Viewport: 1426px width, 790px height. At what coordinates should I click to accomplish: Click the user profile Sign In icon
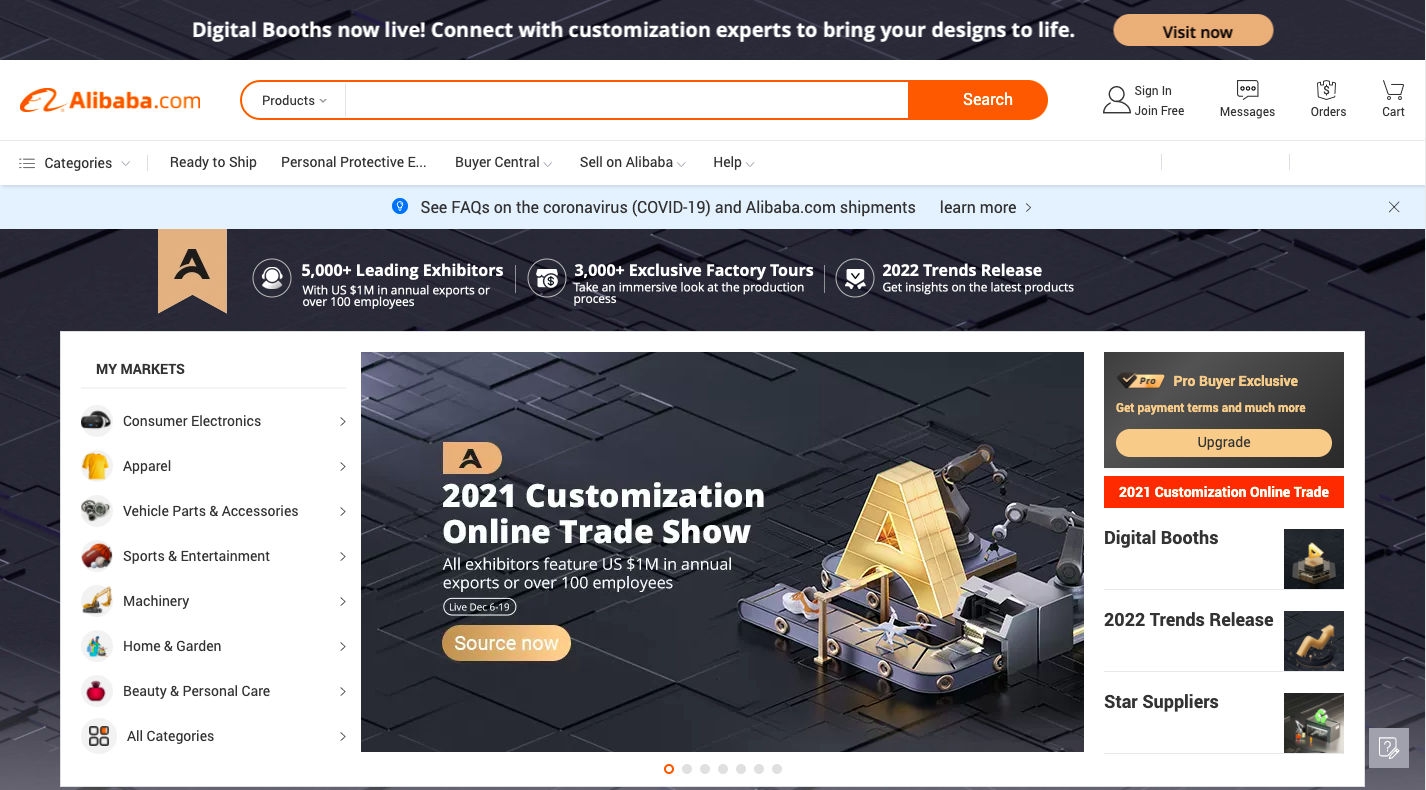1116,100
